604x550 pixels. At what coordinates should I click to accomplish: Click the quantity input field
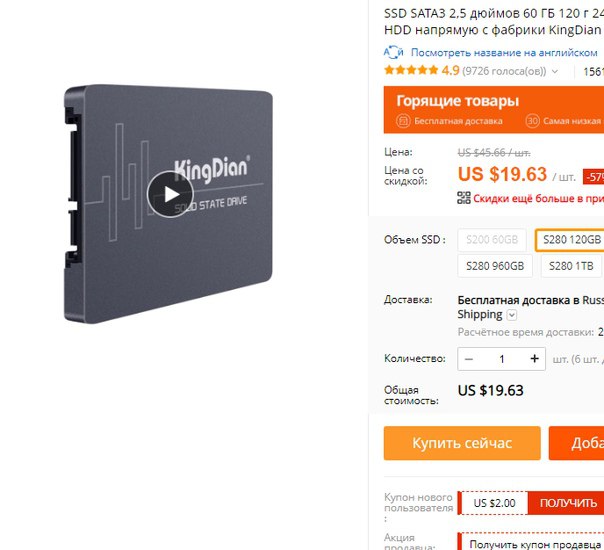[502, 359]
